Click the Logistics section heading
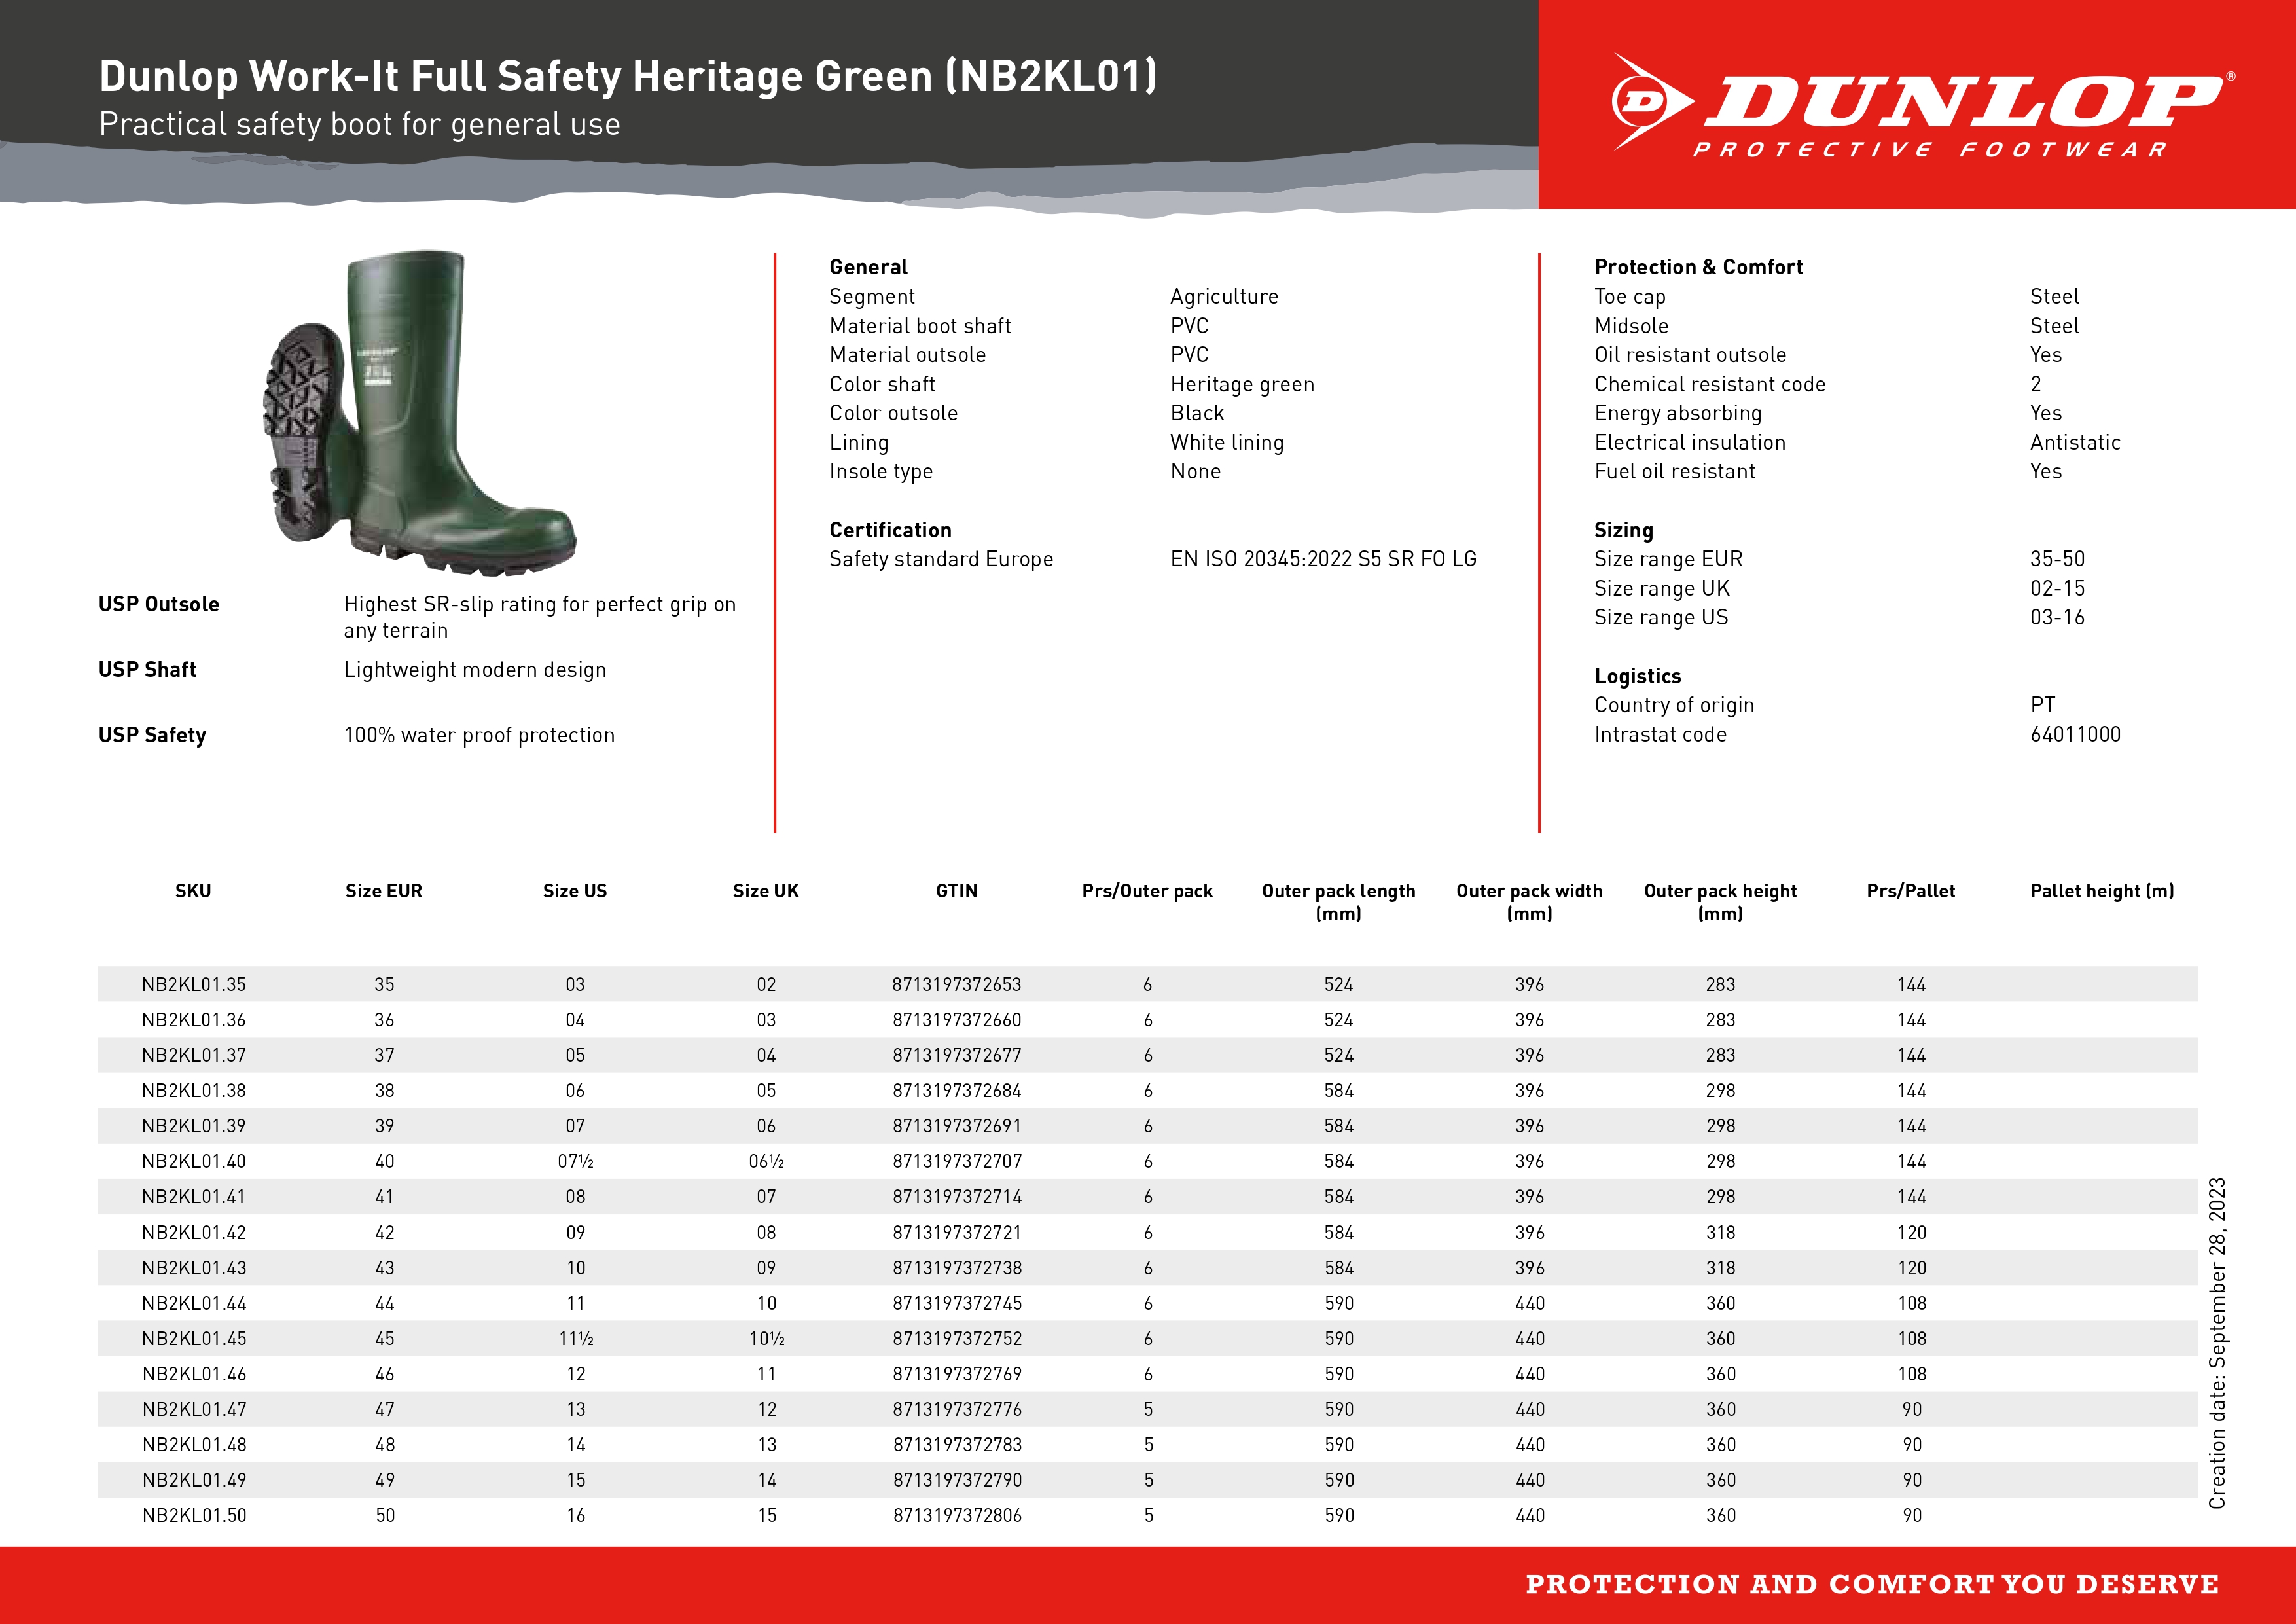Screen dimensions: 2296x1624 [x=1637, y=676]
